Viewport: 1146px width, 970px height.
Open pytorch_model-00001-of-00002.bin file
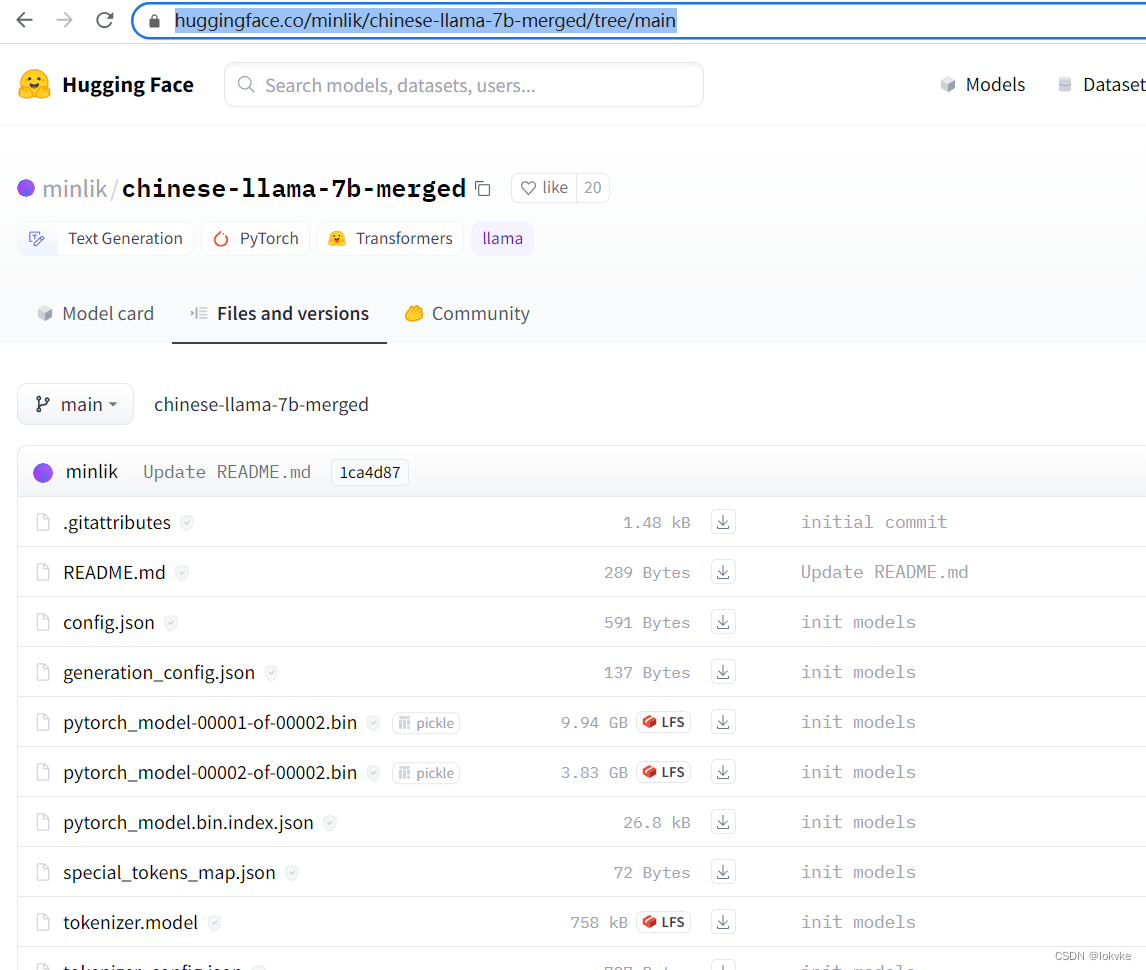click(210, 722)
